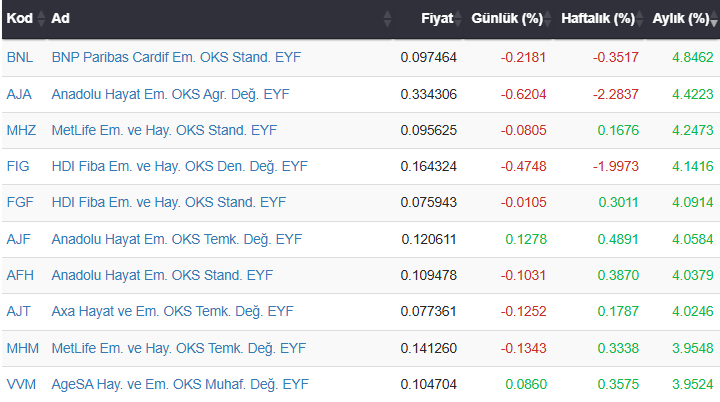
Task: Select MHZ price 0.095625
Action: click(428, 130)
